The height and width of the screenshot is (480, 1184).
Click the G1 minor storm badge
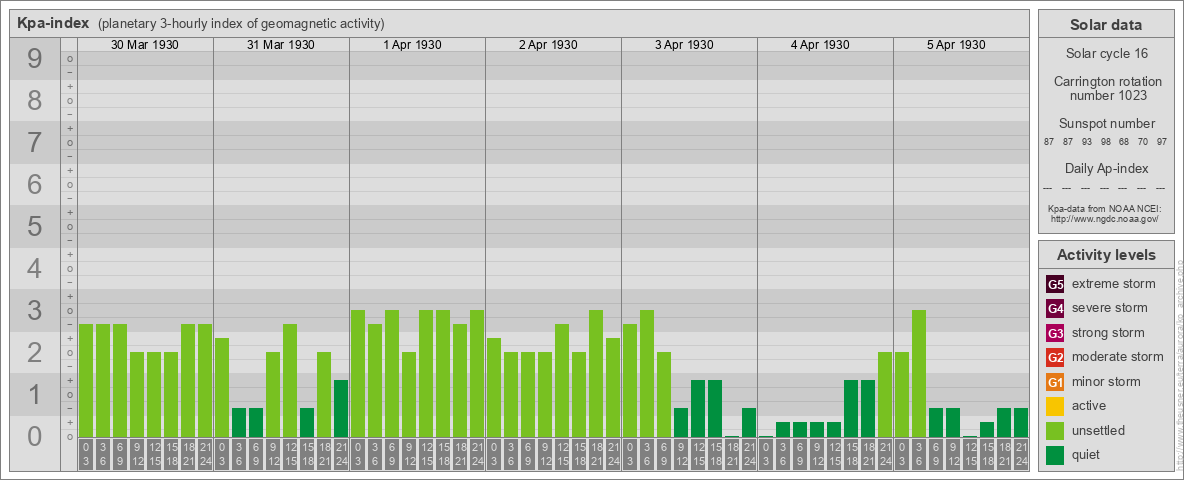pyautogui.click(x=1055, y=382)
